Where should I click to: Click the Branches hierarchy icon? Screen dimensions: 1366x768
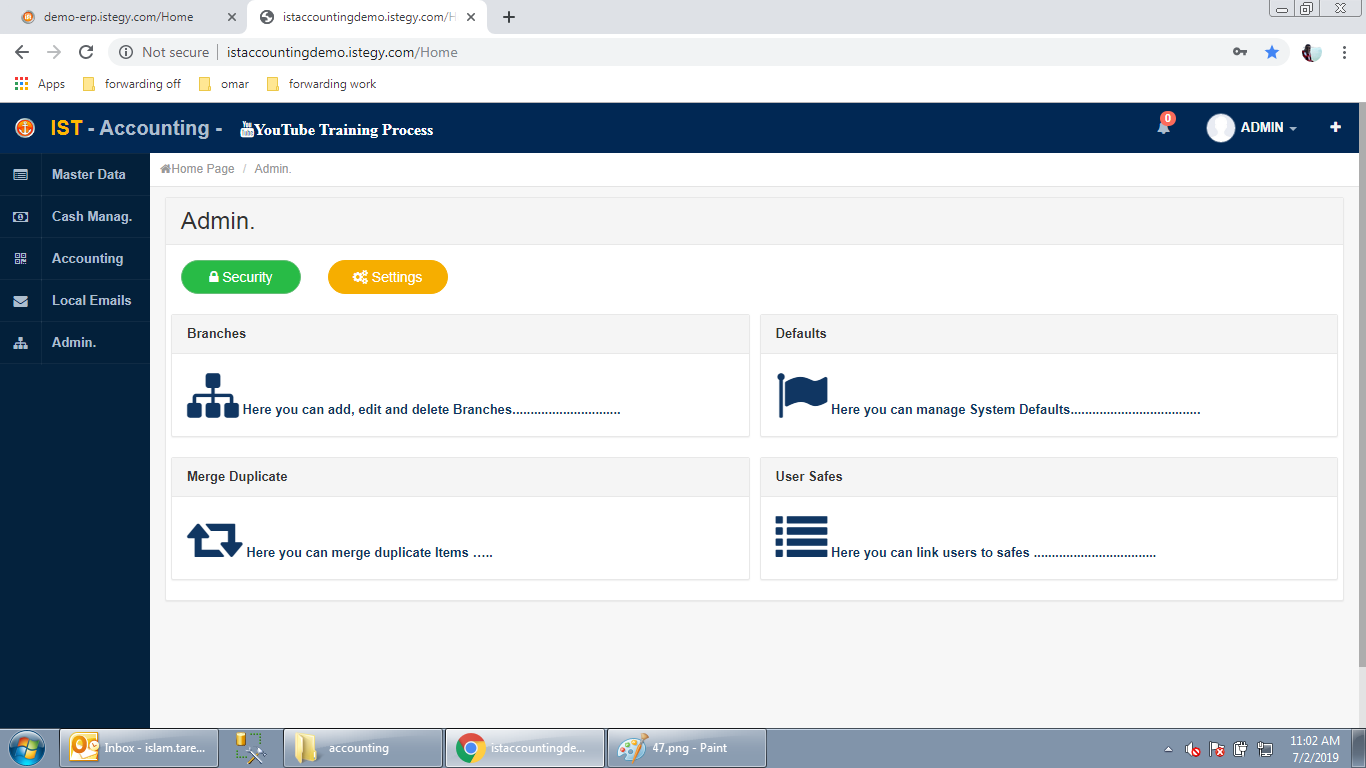pos(213,395)
